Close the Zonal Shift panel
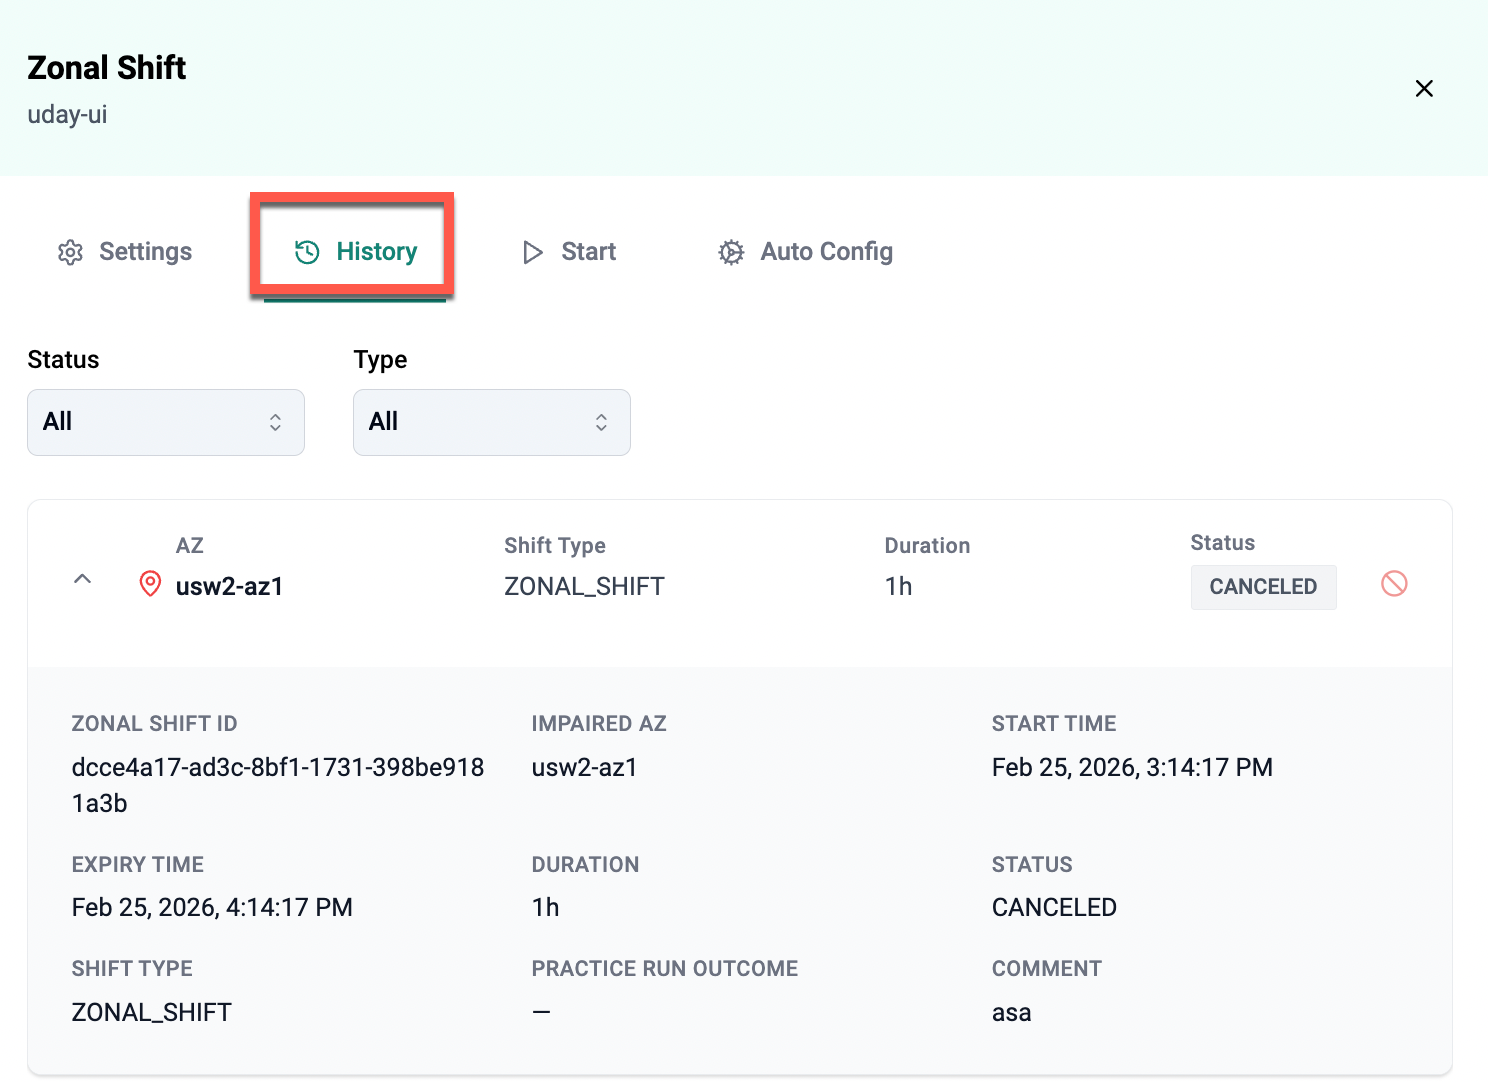Image resolution: width=1488 pixels, height=1082 pixels. 1424,89
